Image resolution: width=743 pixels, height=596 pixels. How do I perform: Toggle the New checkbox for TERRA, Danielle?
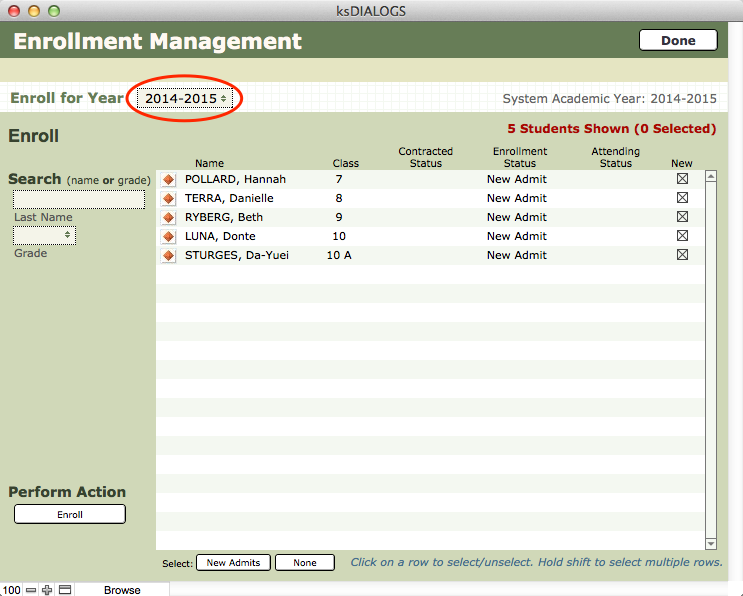[682, 198]
